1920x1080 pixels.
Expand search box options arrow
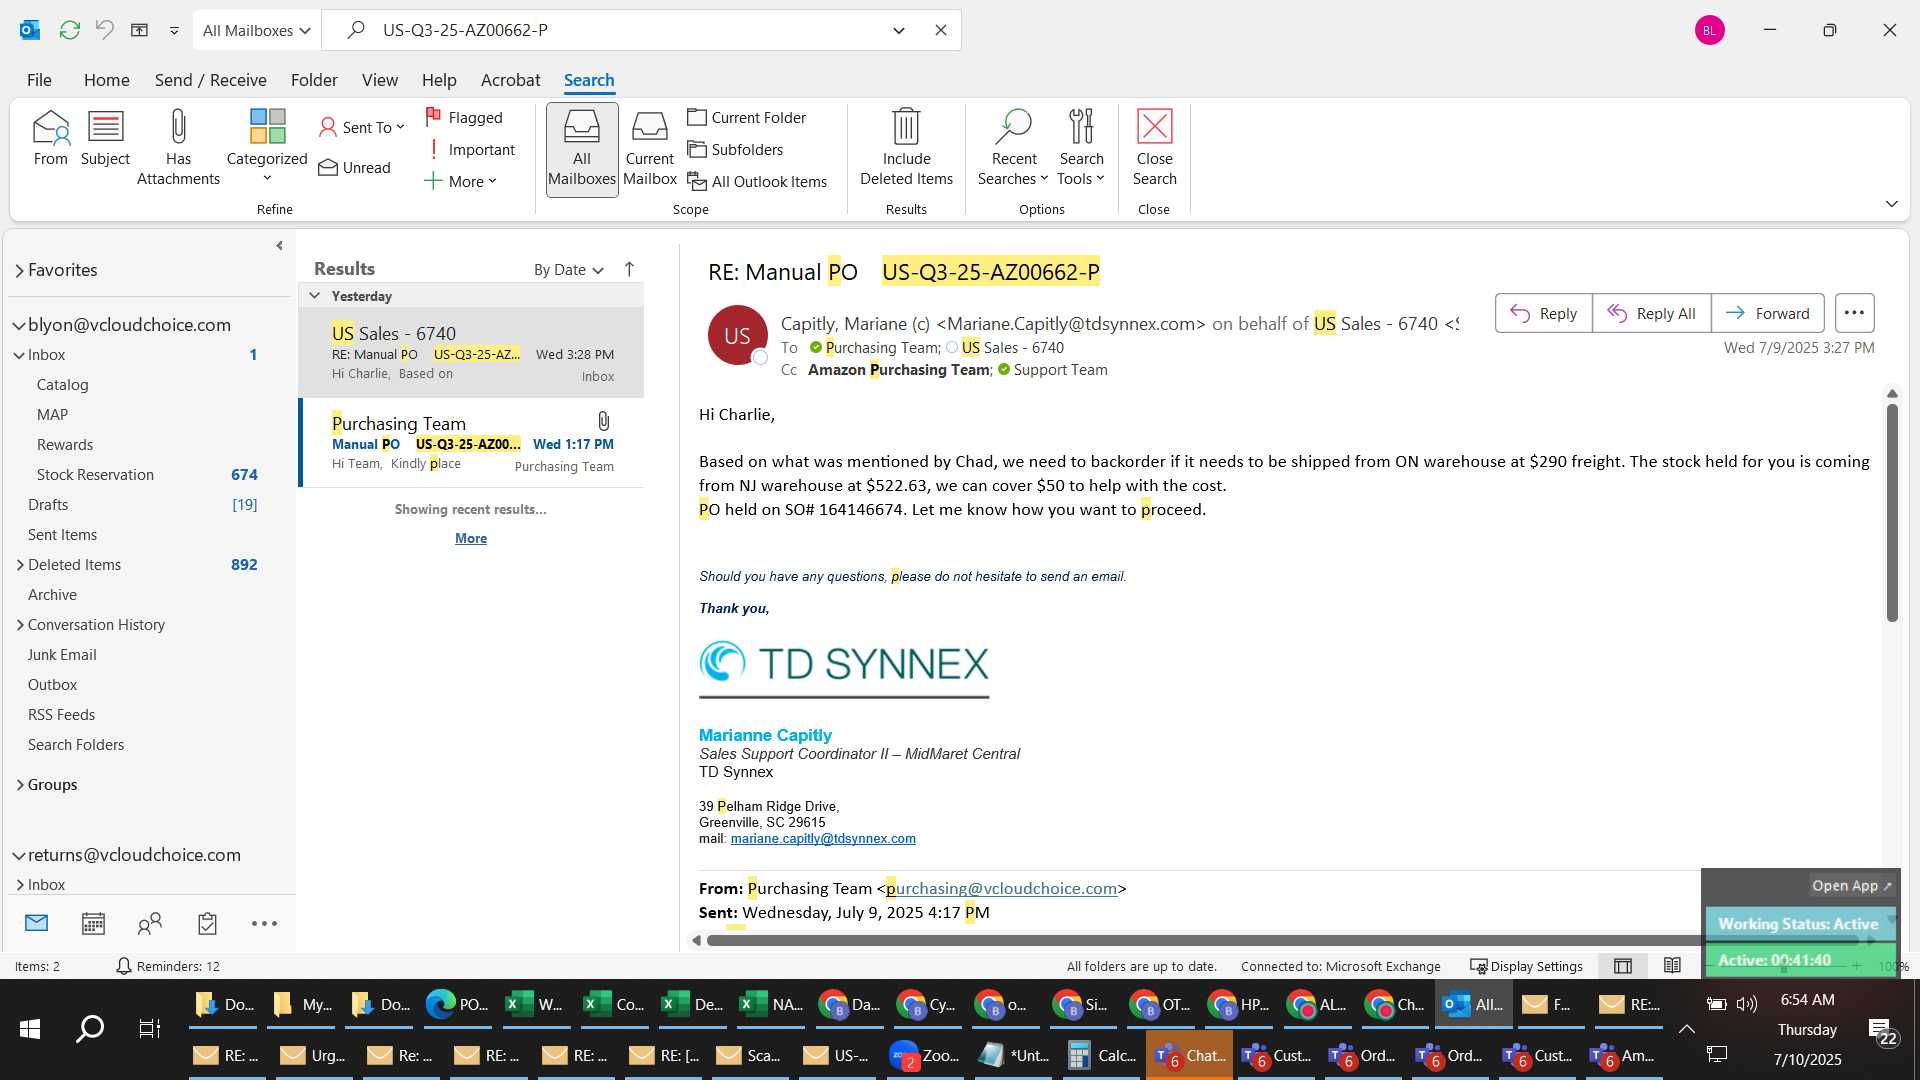pyautogui.click(x=899, y=30)
